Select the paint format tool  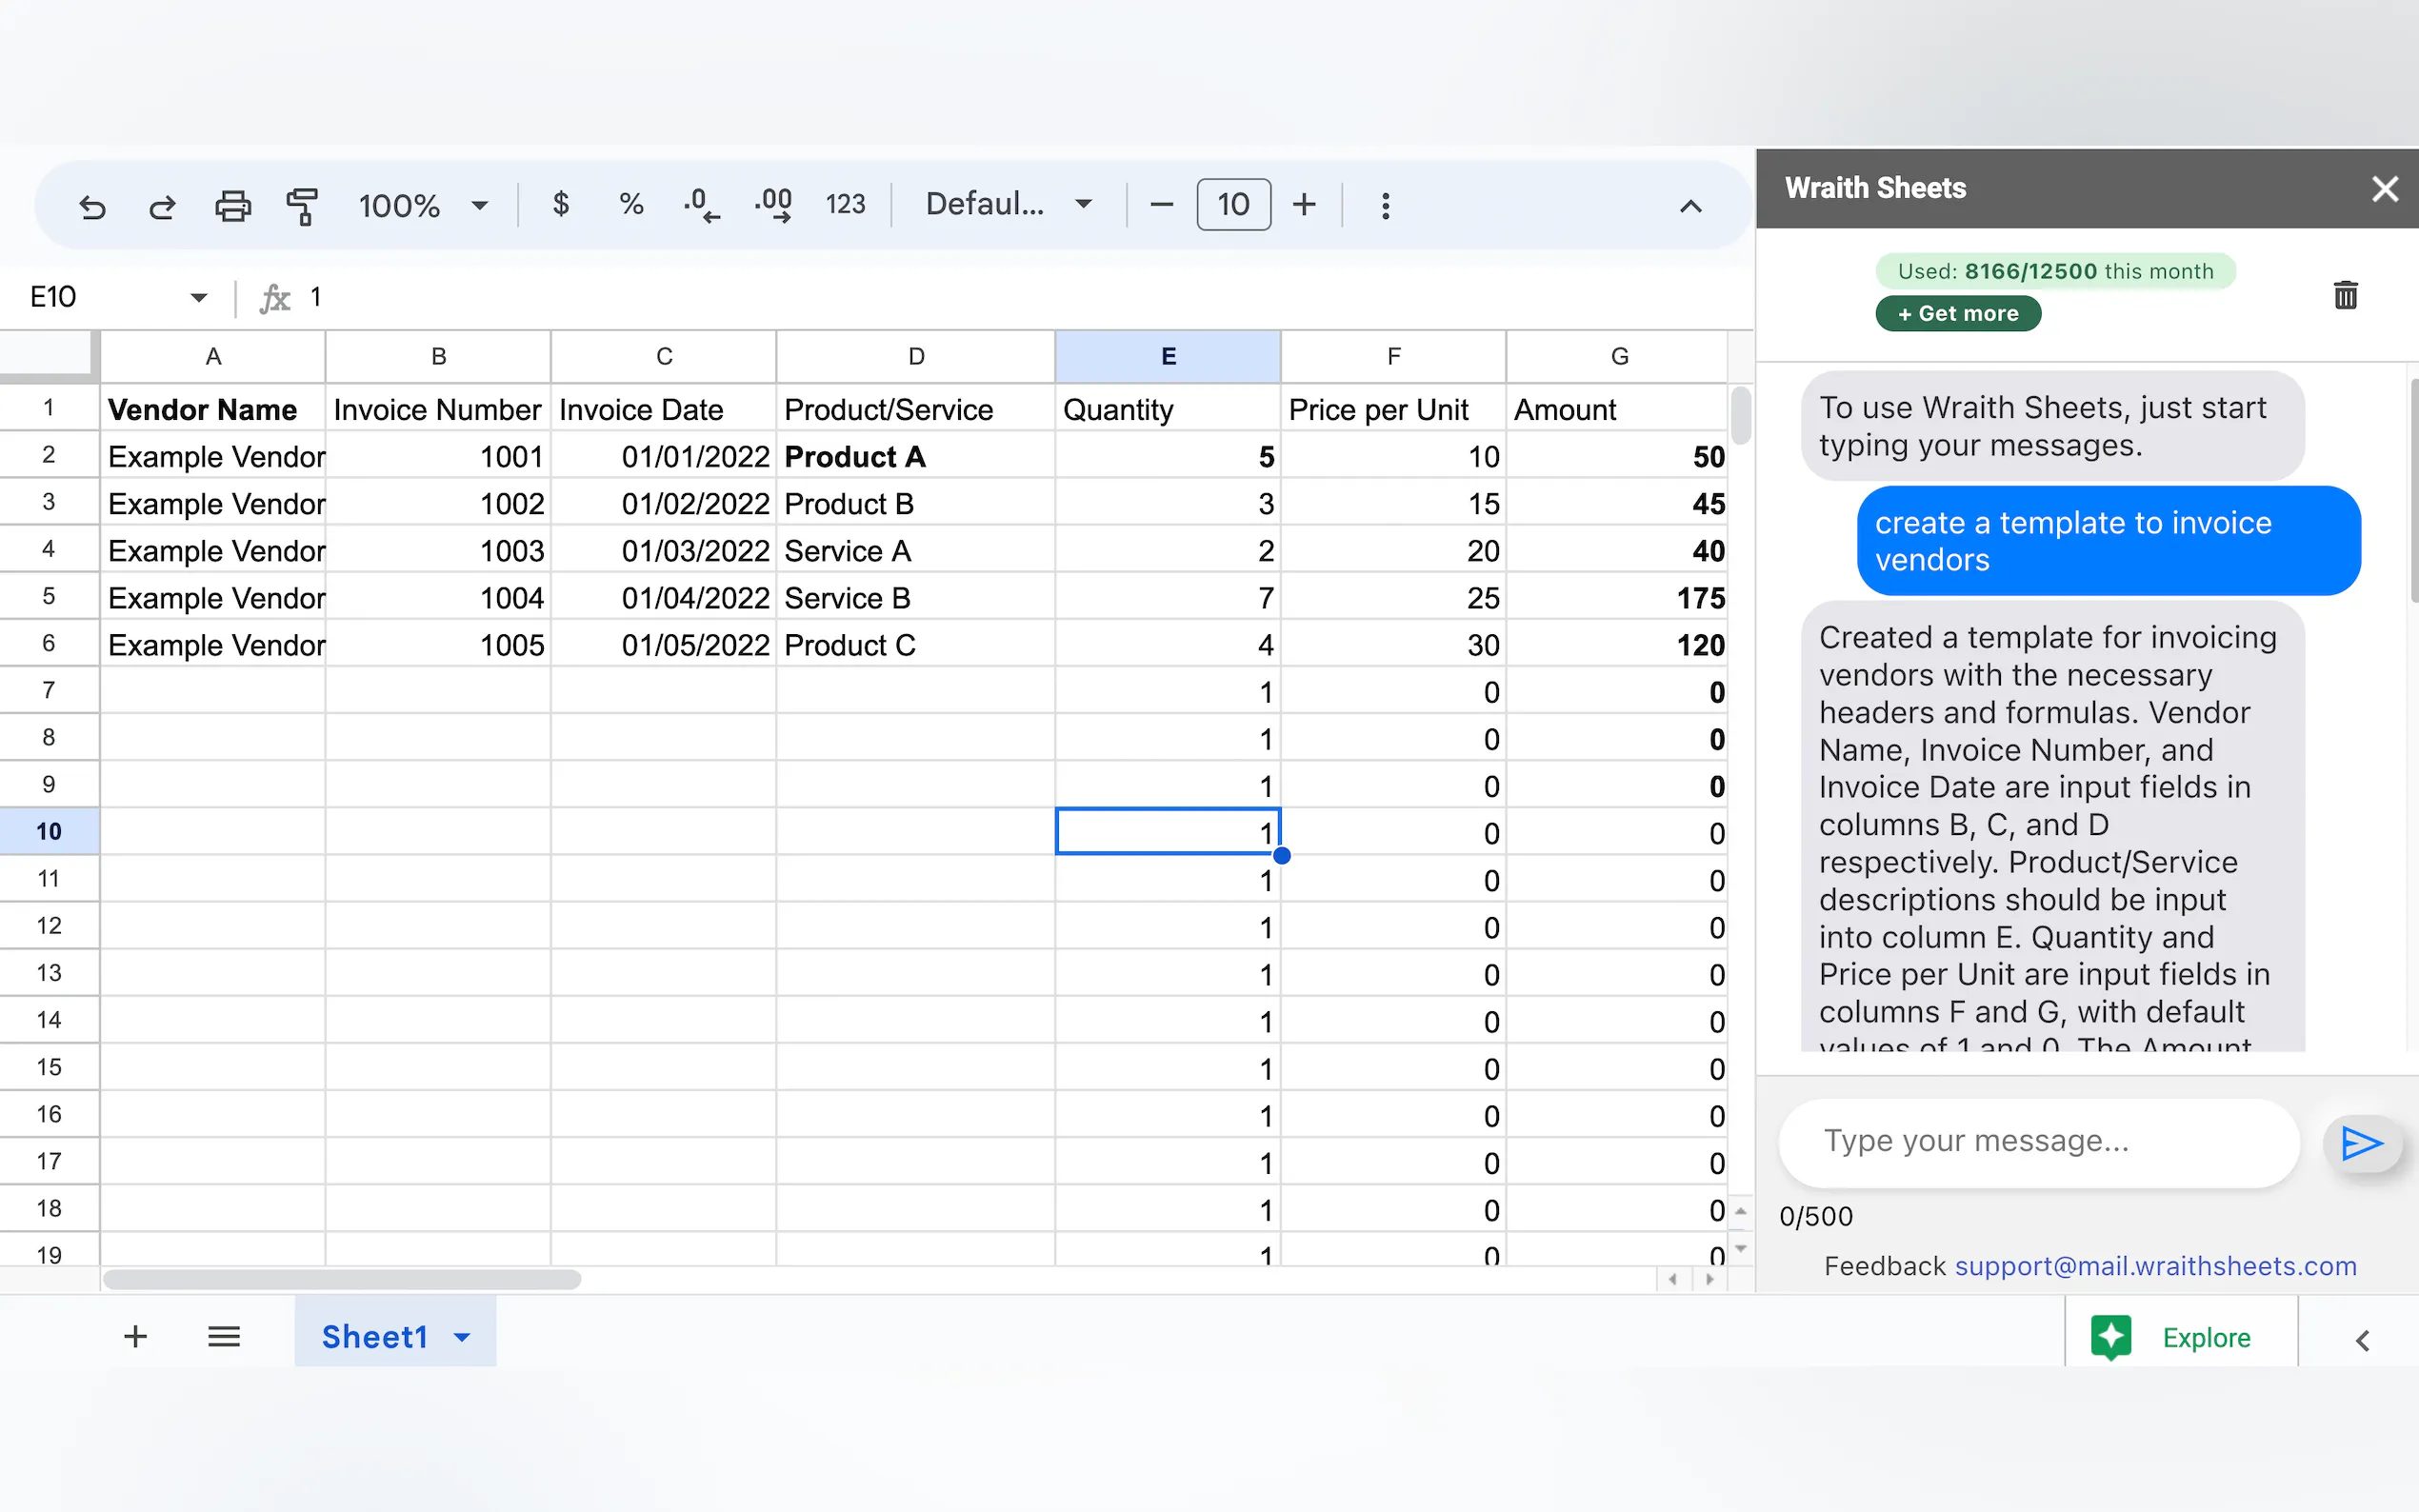[301, 206]
